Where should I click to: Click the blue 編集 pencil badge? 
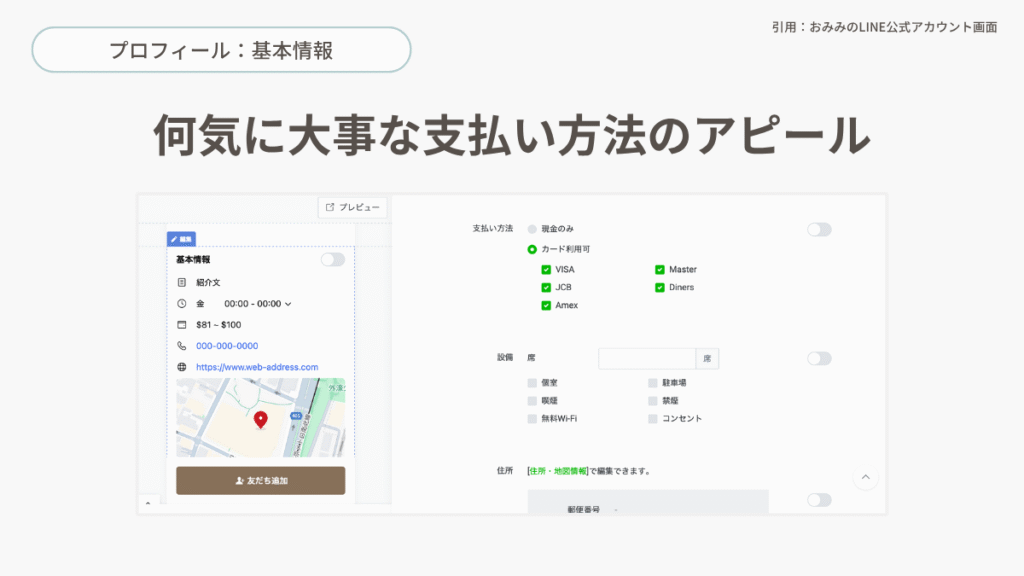tap(181, 239)
